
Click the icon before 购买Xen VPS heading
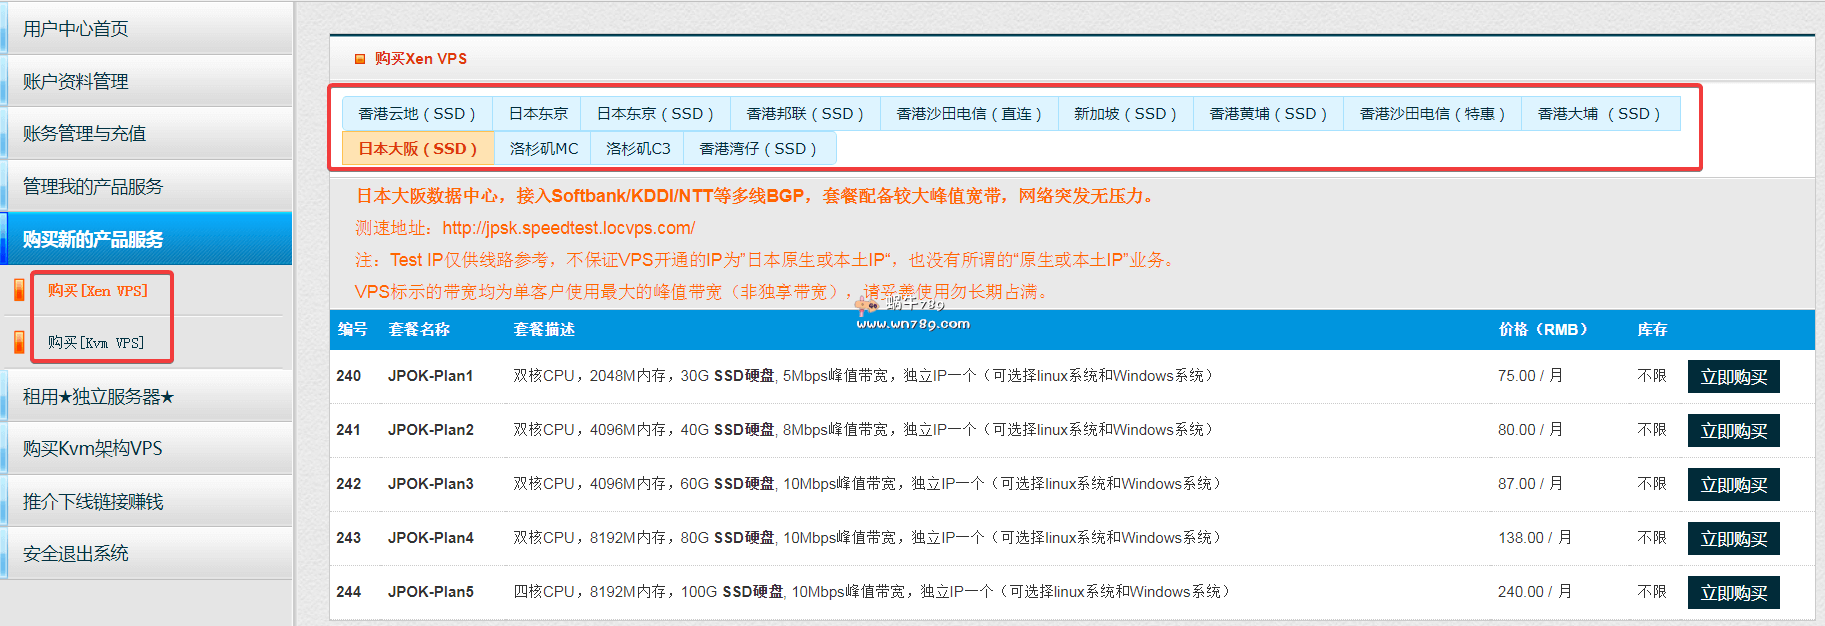(x=360, y=59)
